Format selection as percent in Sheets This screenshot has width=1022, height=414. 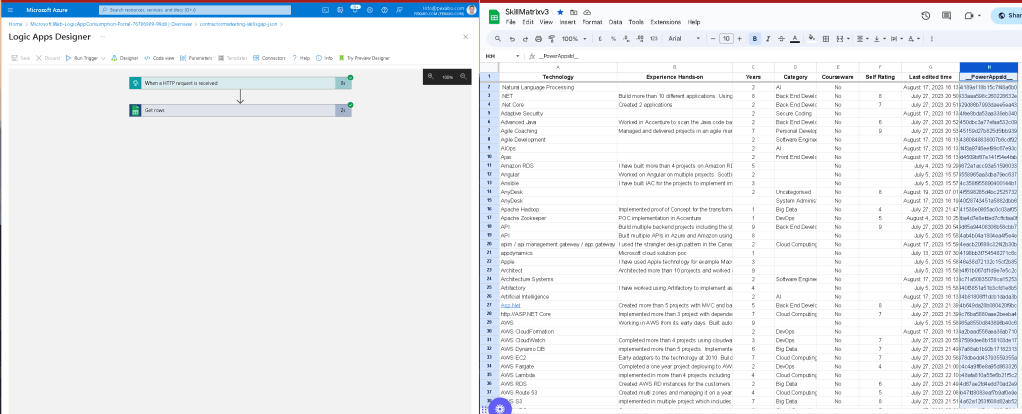(x=613, y=38)
